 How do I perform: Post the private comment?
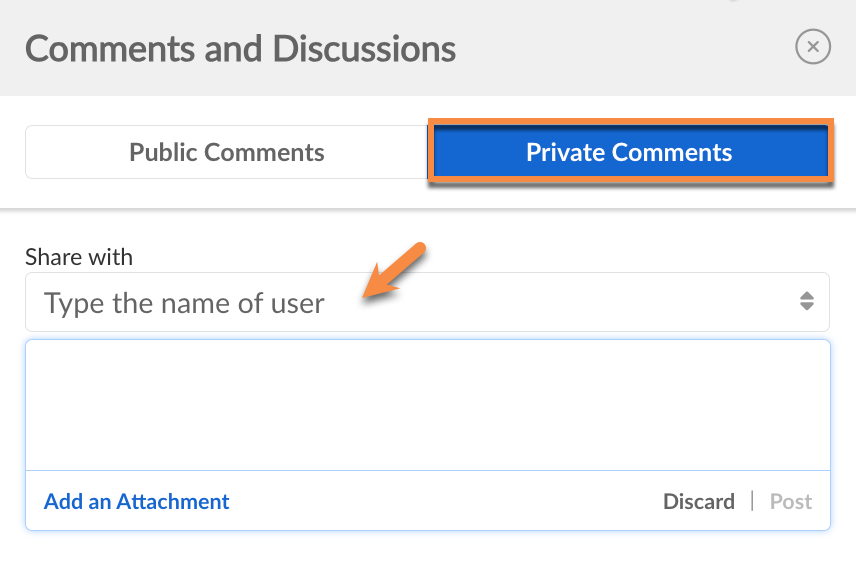791,501
